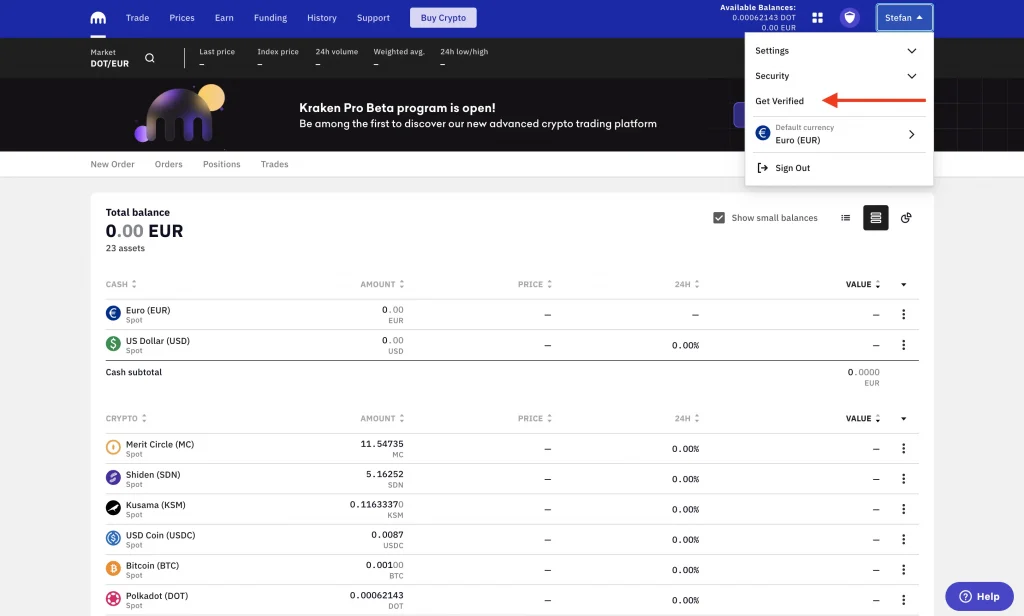The height and width of the screenshot is (616, 1024).
Task: Switch to compact list view icon
Action: pyautogui.click(x=845, y=218)
